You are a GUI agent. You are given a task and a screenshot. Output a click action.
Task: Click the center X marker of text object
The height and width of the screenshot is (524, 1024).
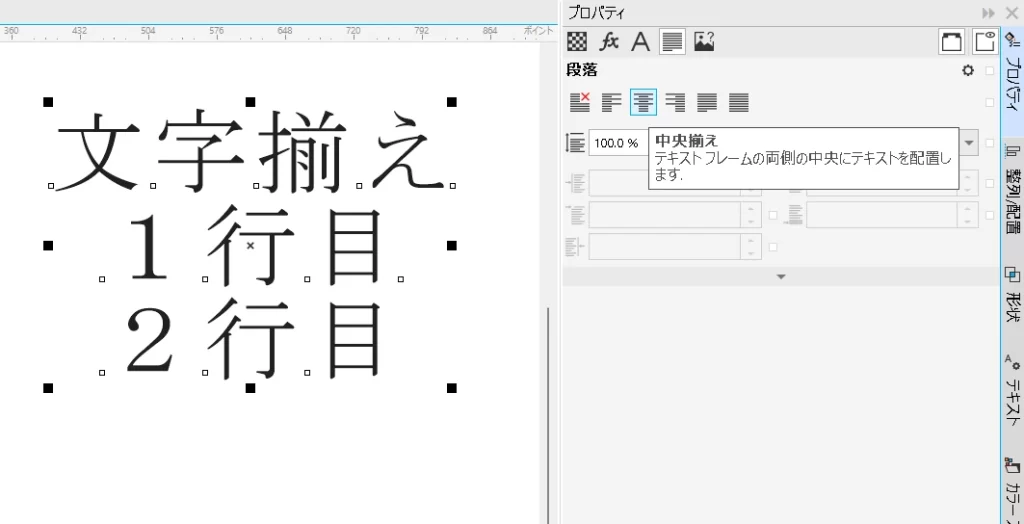tap(249, 246)
